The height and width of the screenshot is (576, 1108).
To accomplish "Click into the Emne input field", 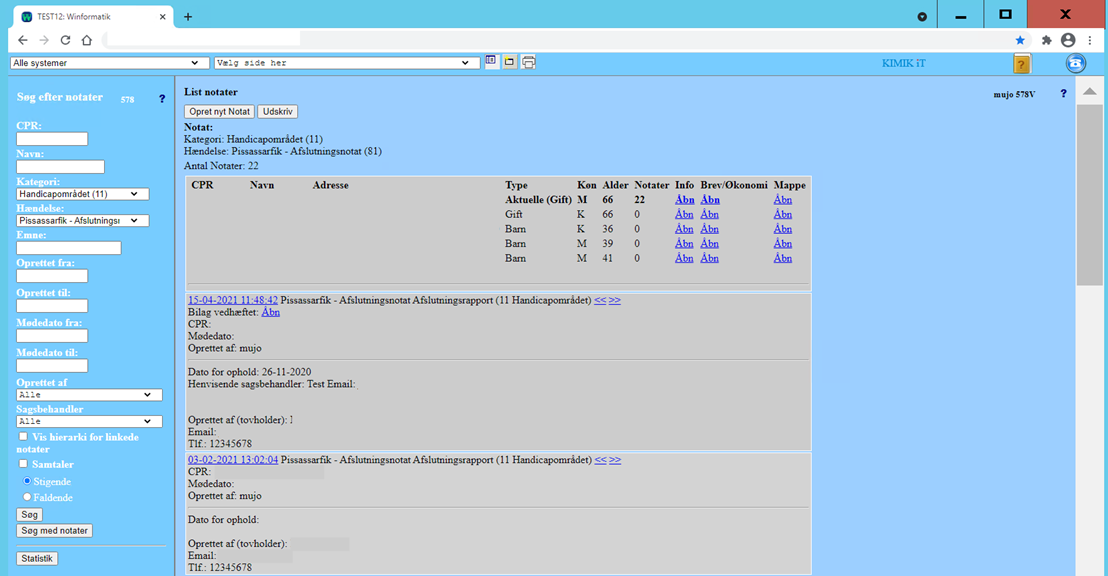I will [69, 248].
